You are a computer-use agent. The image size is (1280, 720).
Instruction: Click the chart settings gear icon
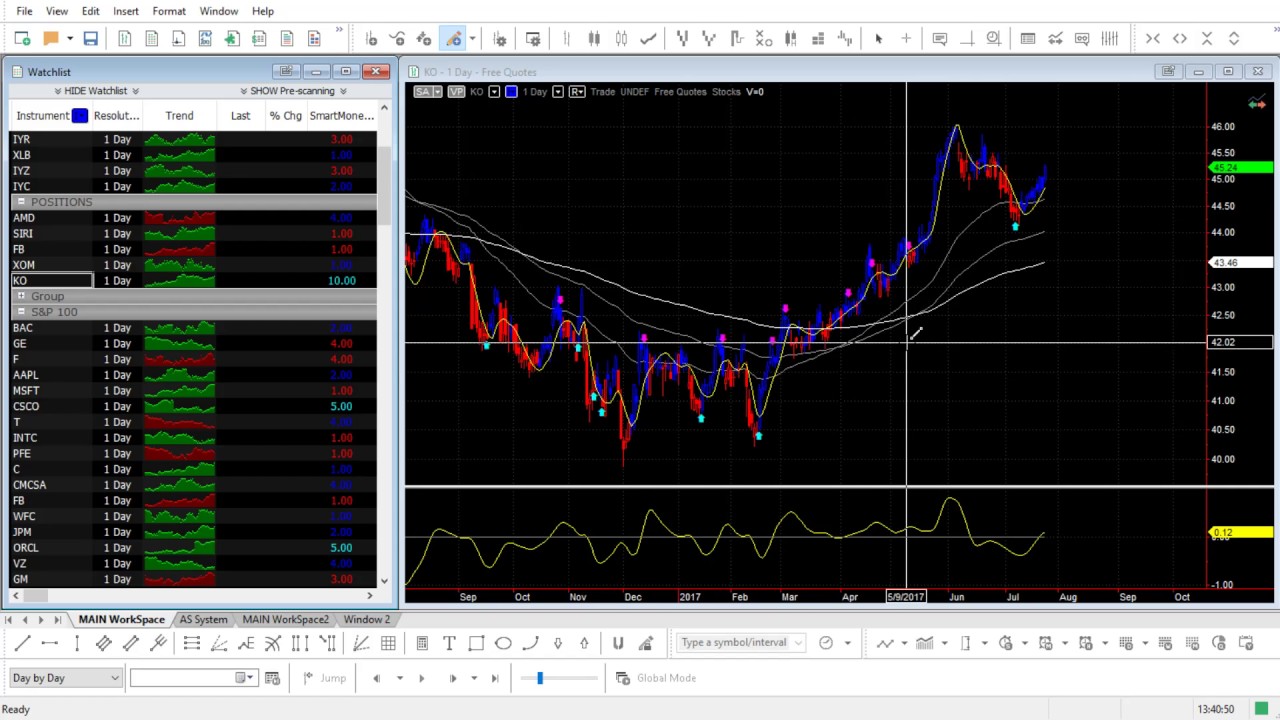[x=500, y=38]
